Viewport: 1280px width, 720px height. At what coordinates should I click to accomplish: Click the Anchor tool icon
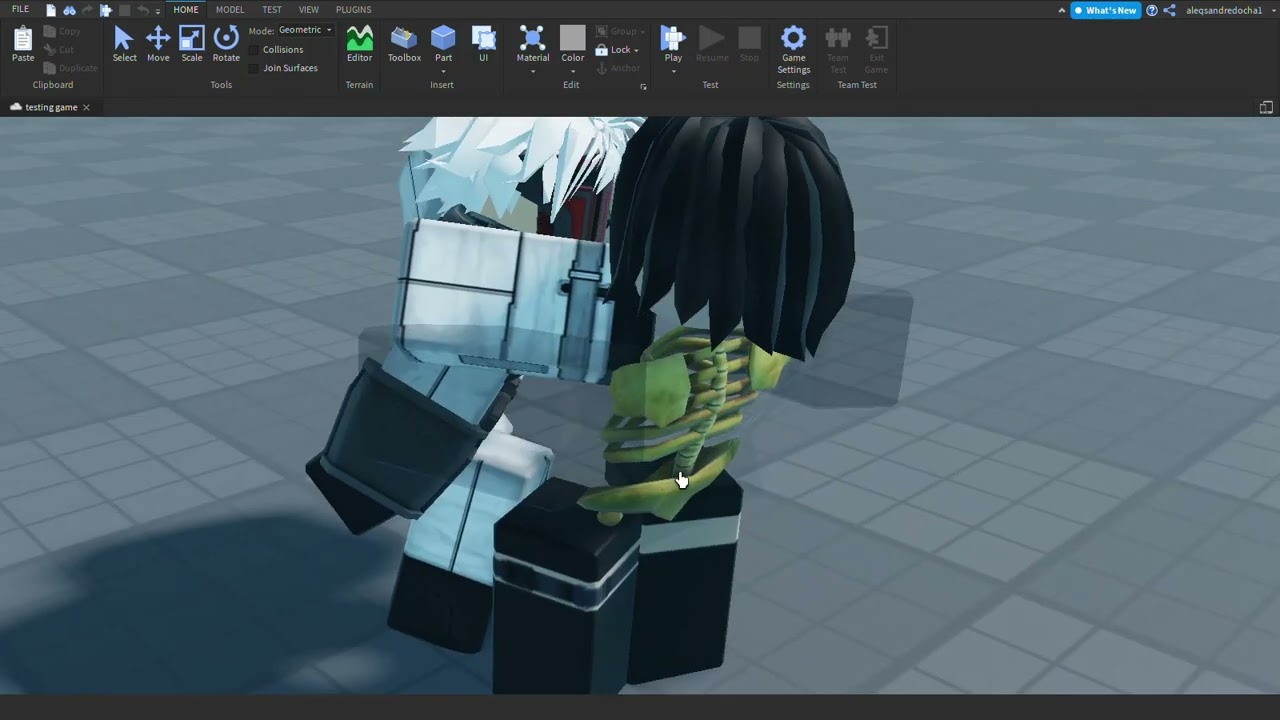(x=602, y=68)
